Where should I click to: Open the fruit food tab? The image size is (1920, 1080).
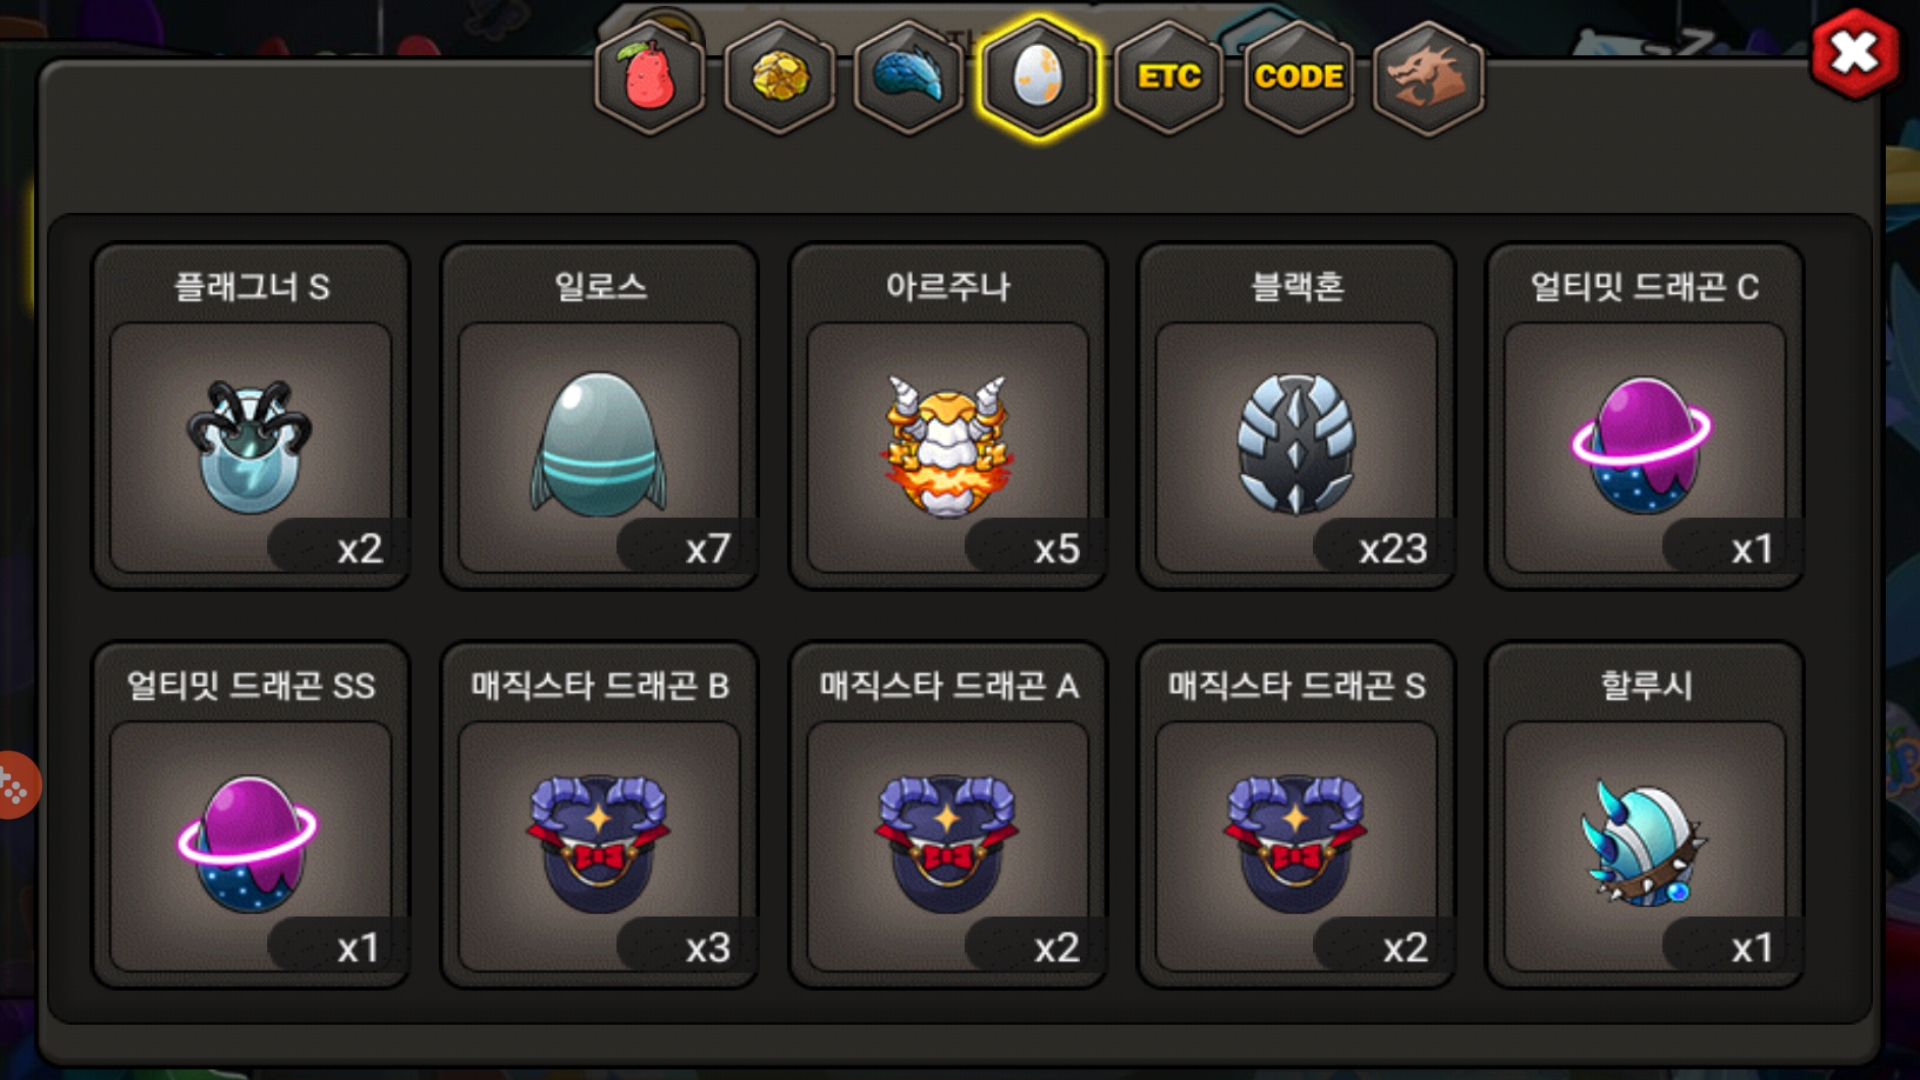click(650, 77)
